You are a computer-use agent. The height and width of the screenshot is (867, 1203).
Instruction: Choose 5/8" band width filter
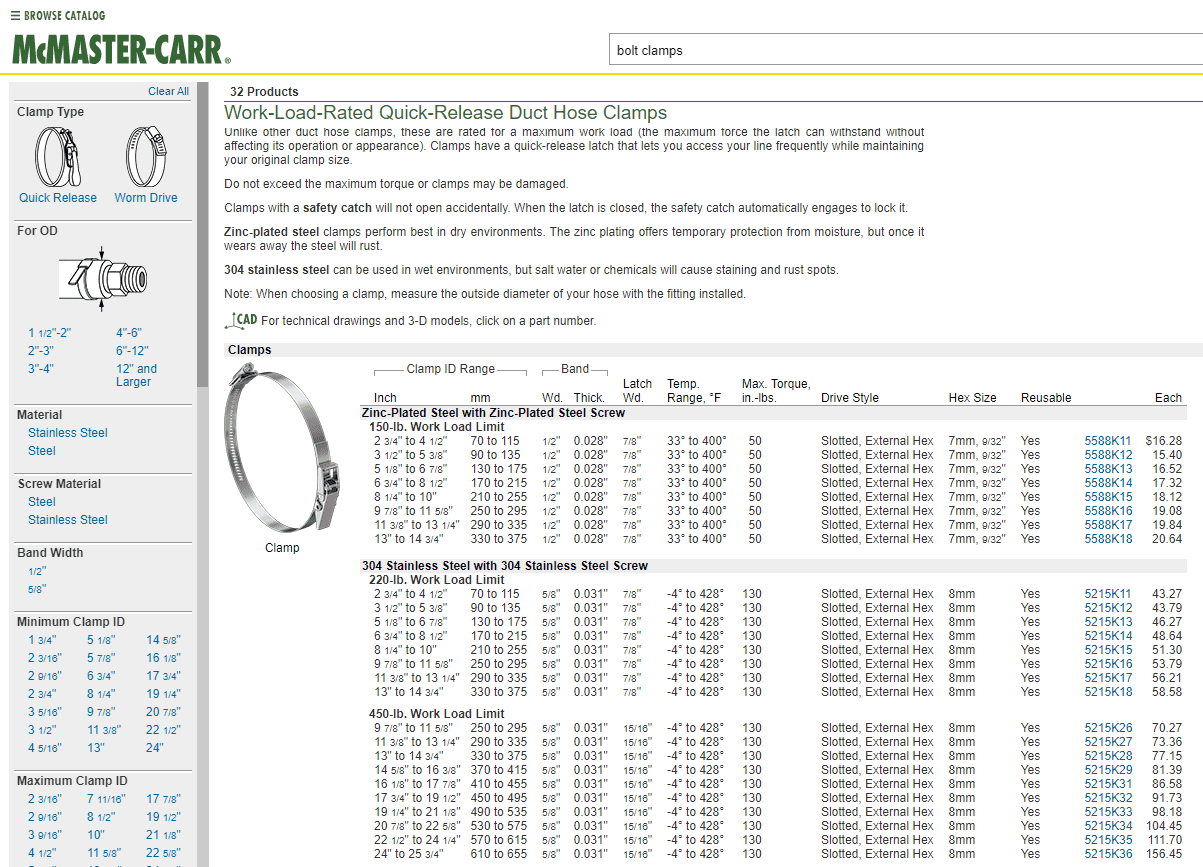click(37, 589)
